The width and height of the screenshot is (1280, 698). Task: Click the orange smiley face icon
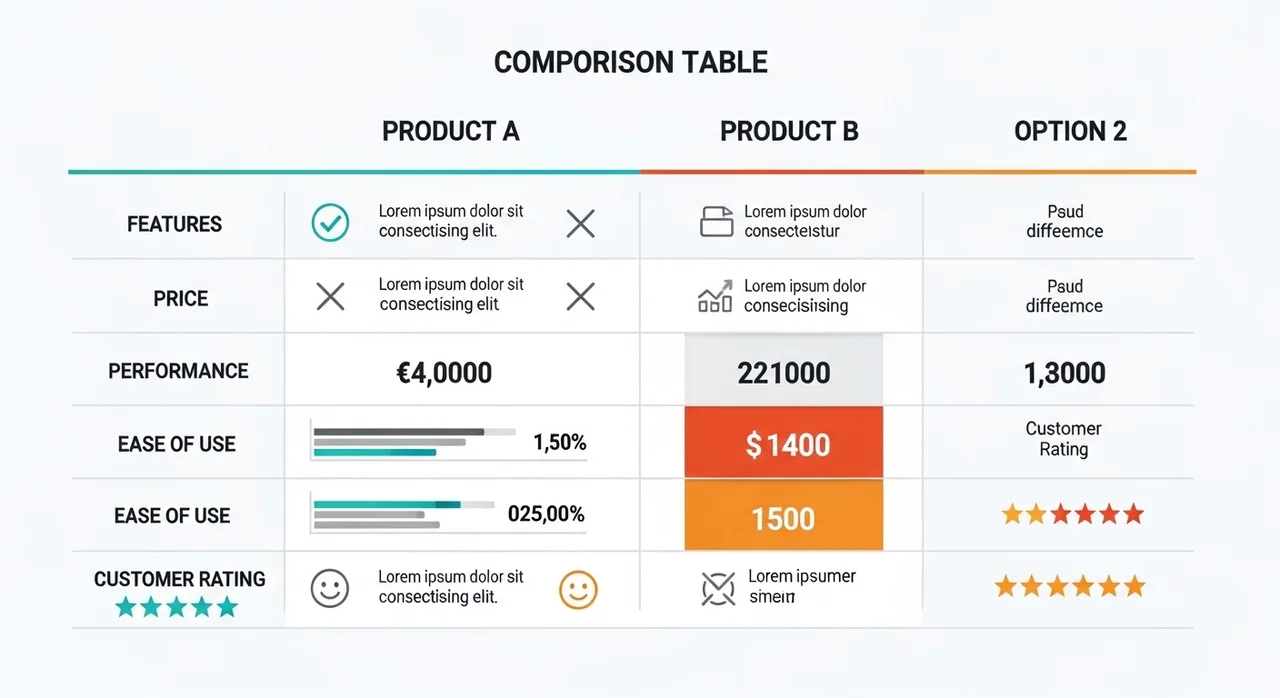tap(578, 589)
